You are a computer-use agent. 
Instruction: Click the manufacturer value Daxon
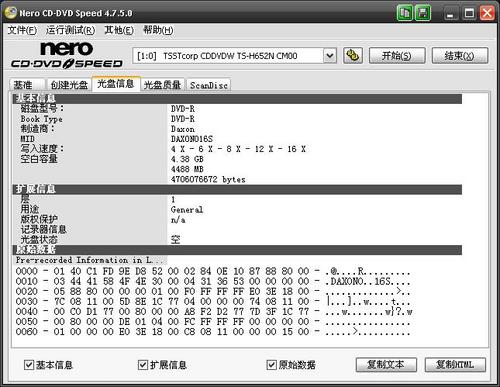[183, 129]
